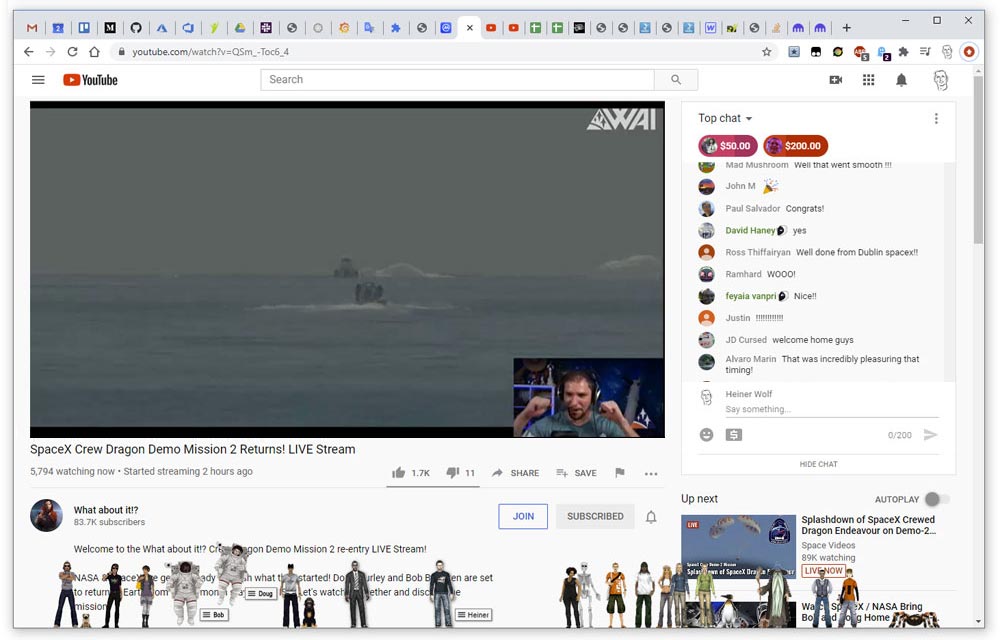
Task: Go to browser home page
Action: 94,52
